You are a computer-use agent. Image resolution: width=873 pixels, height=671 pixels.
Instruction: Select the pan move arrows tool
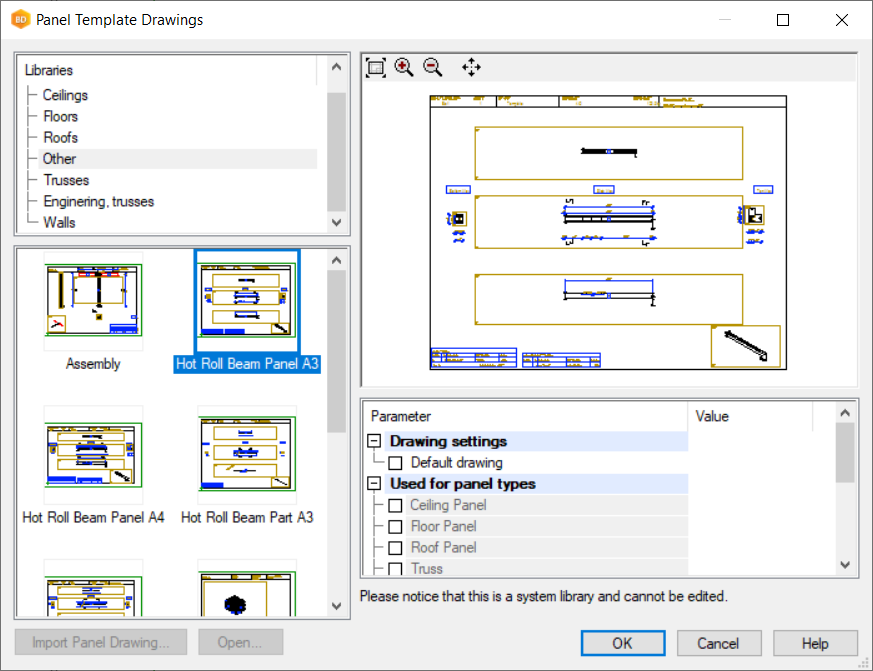[x=471, y=67]
